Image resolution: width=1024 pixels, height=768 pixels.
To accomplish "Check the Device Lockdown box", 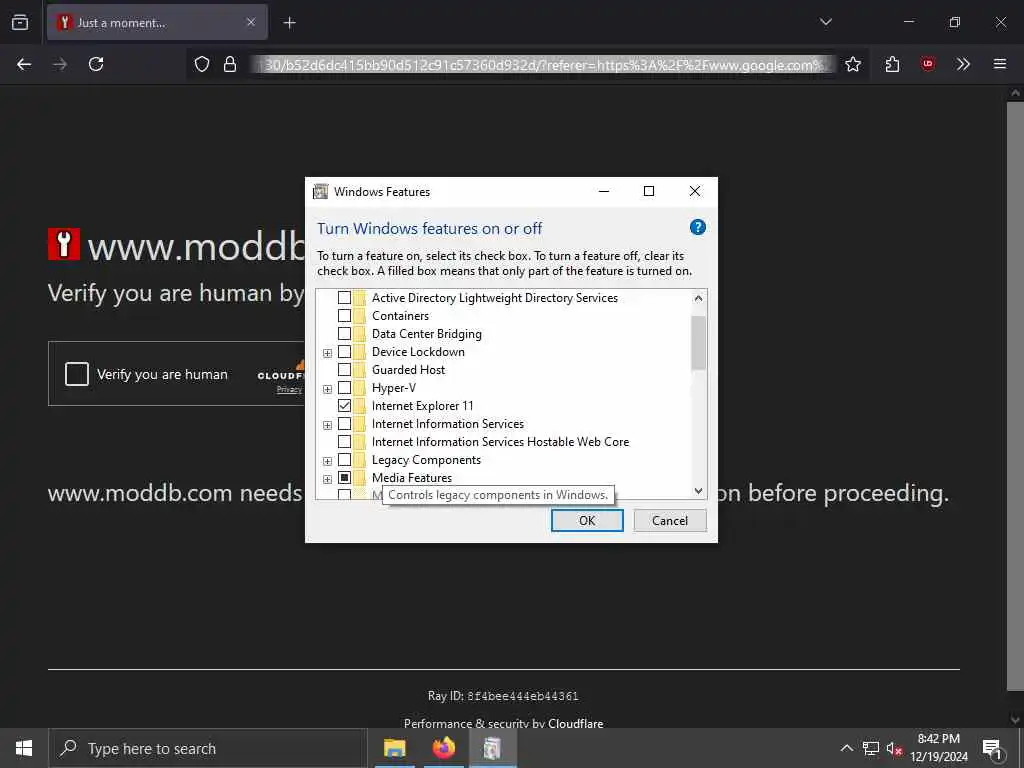I will coord(344,352).
